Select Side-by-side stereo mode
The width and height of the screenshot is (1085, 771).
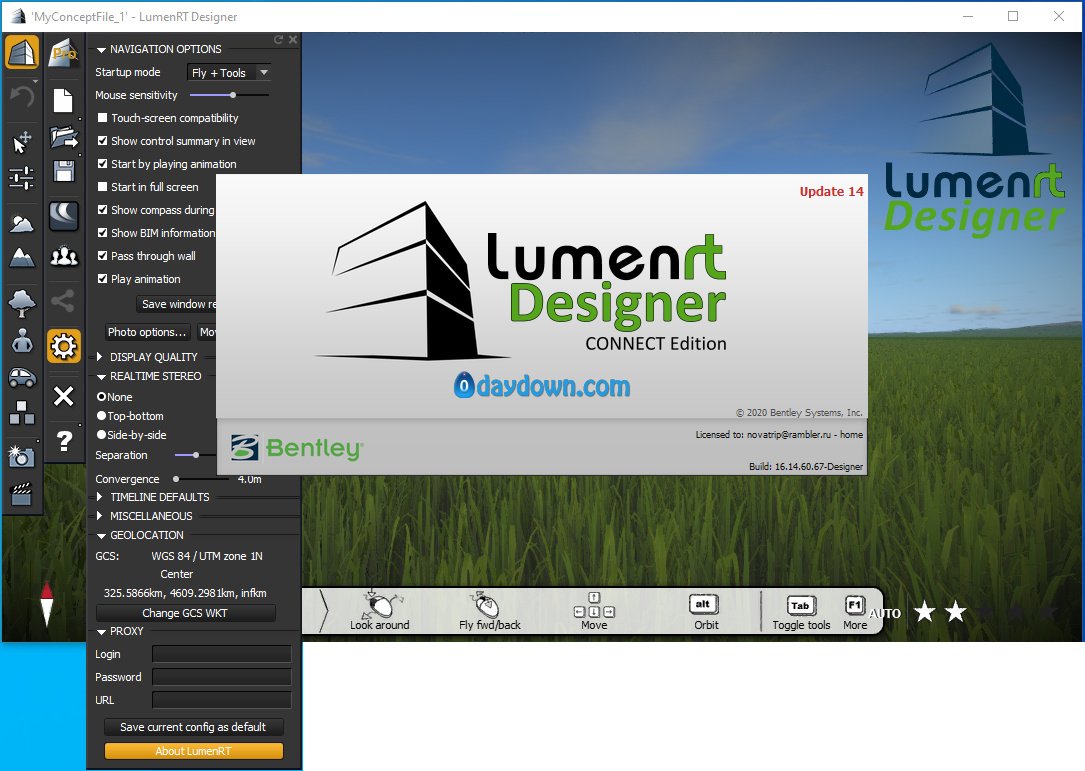point(102,435)
